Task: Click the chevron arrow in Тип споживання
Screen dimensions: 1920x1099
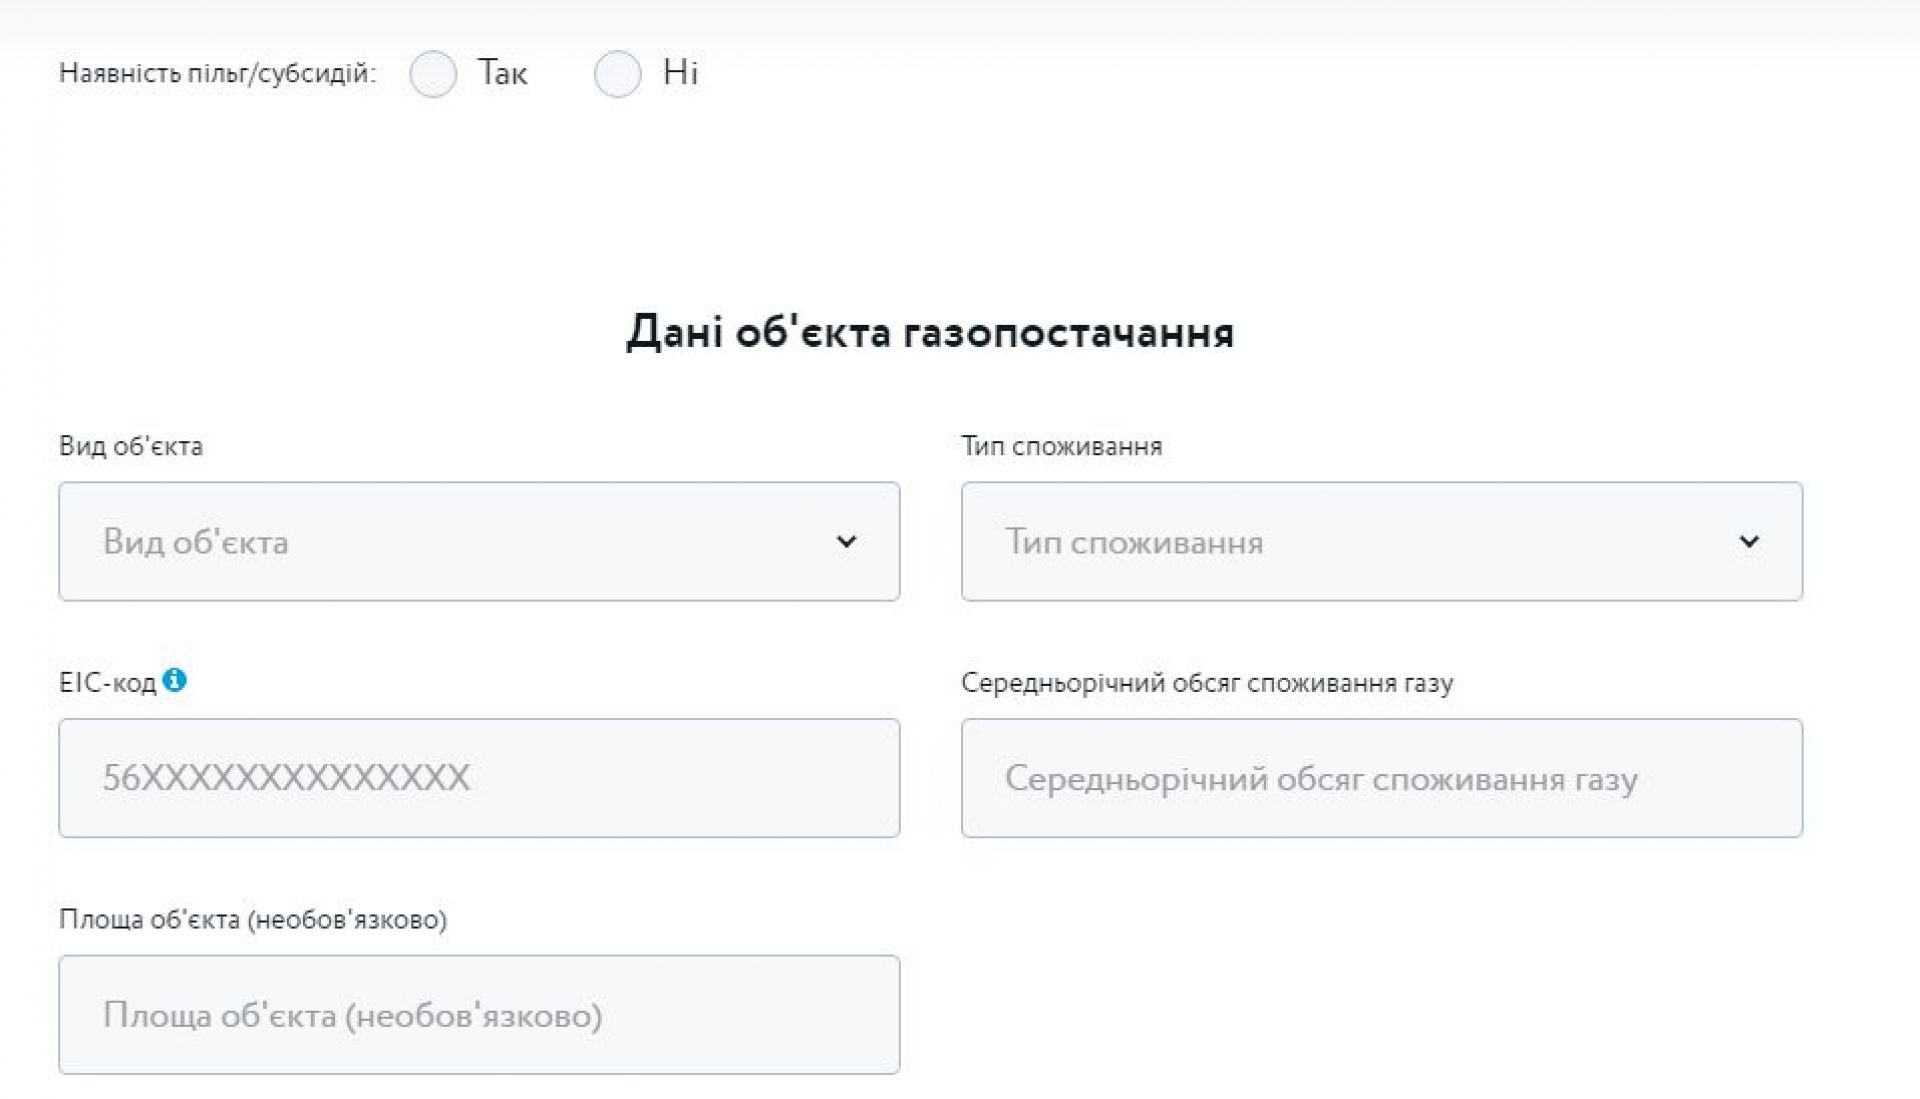Action: (1749, 541)
